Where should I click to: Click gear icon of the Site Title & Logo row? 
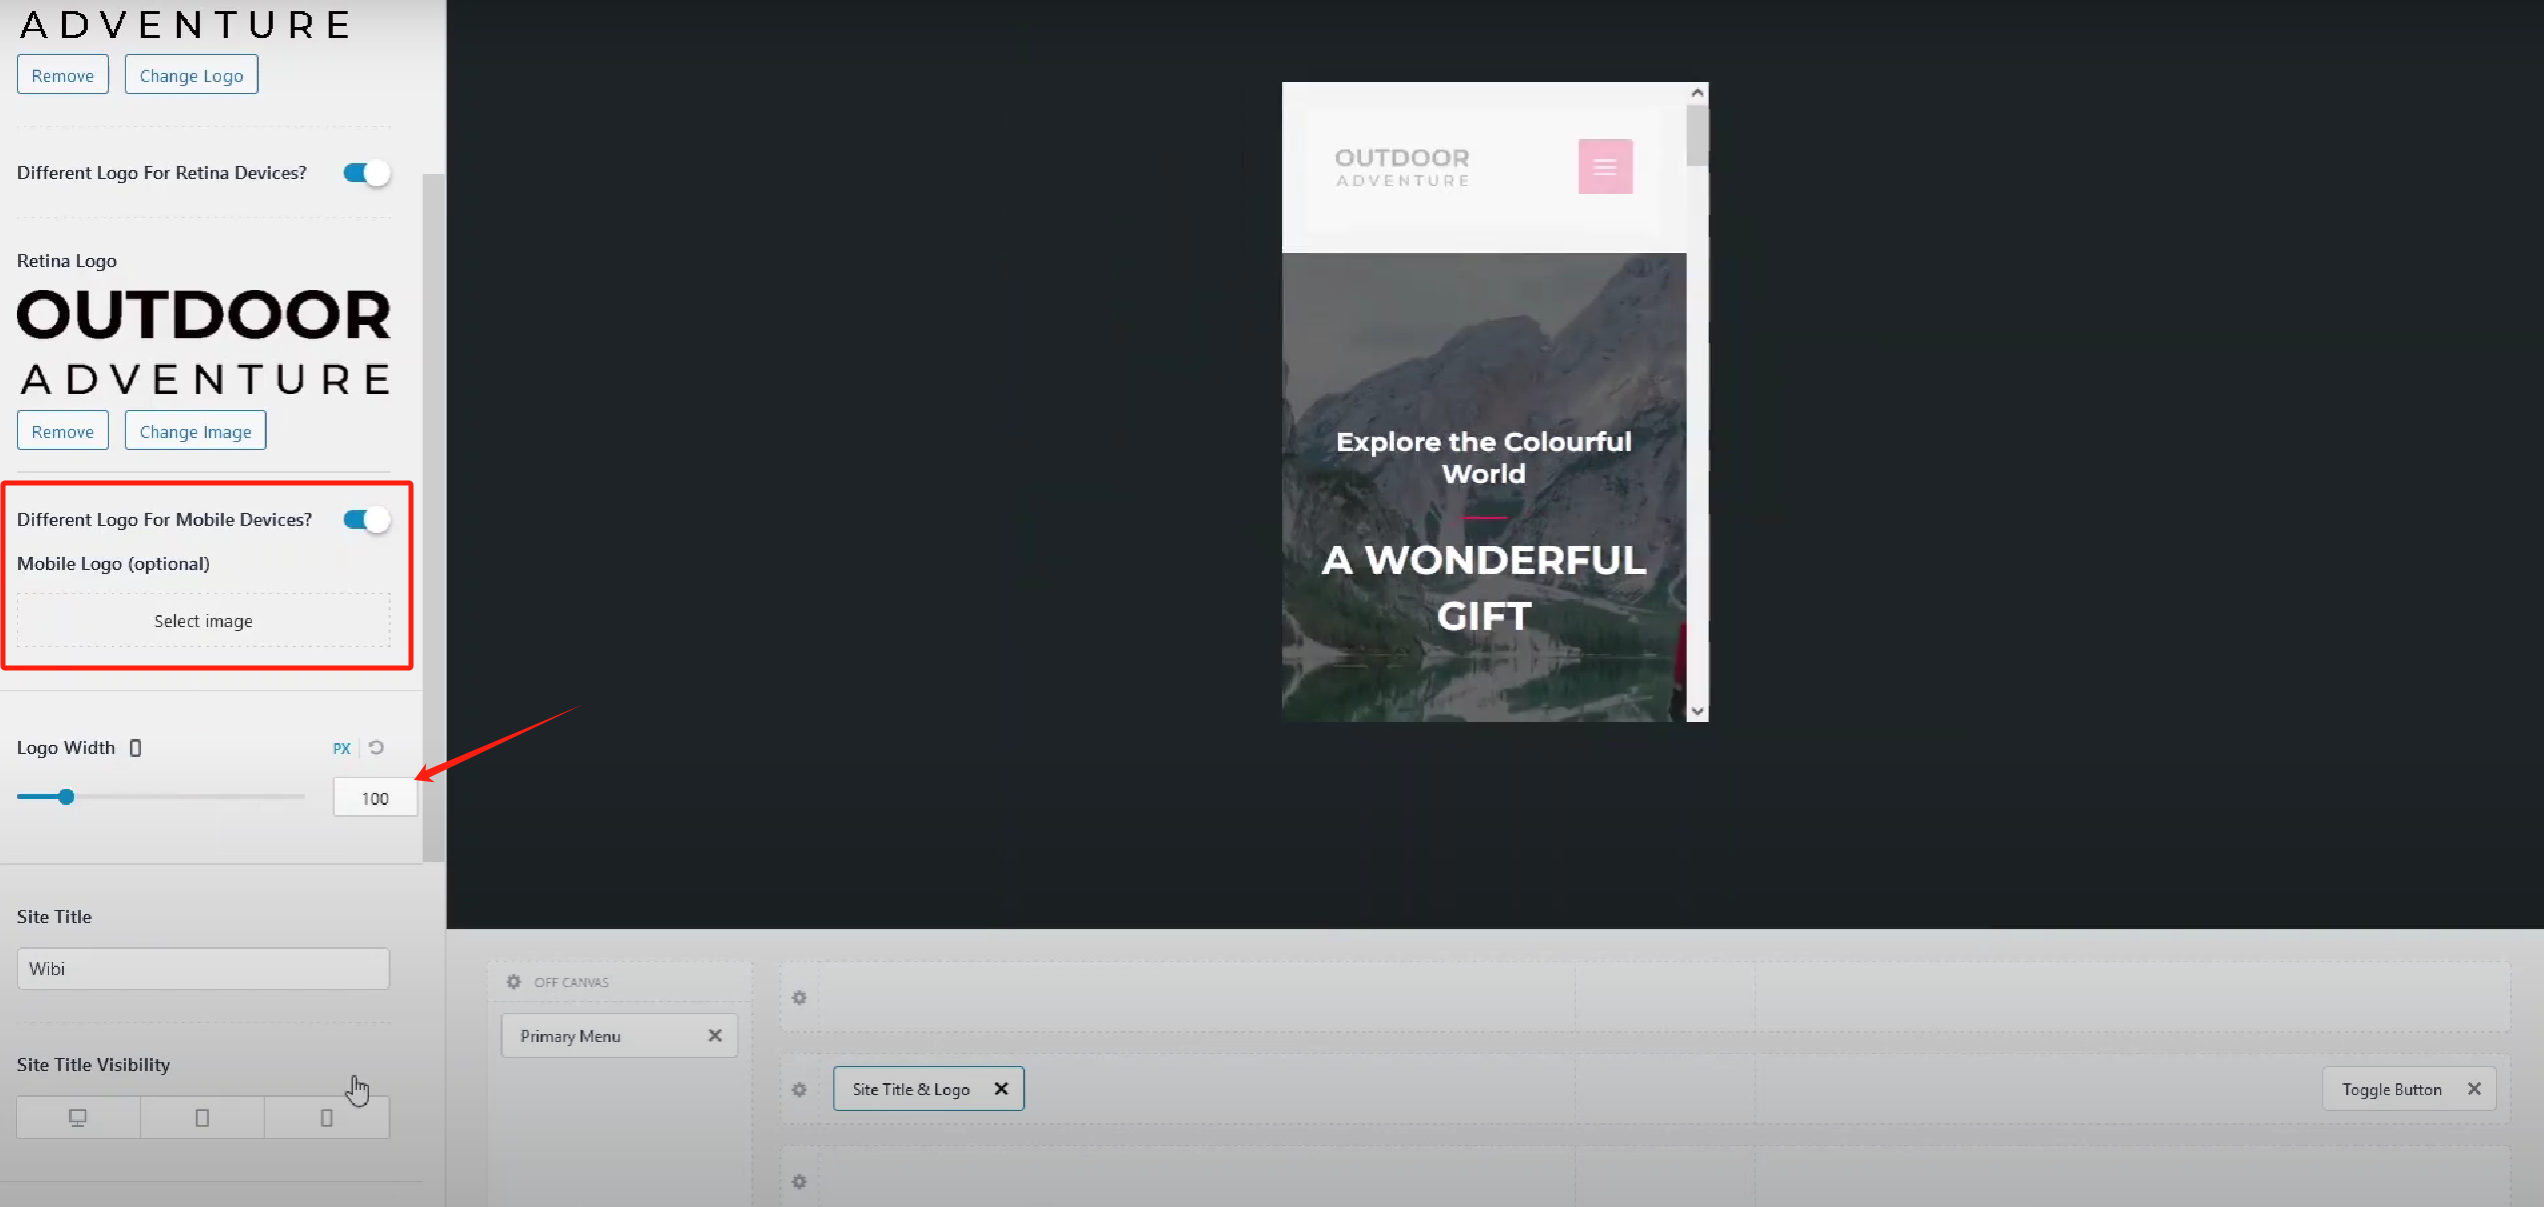coord(799,1089)
